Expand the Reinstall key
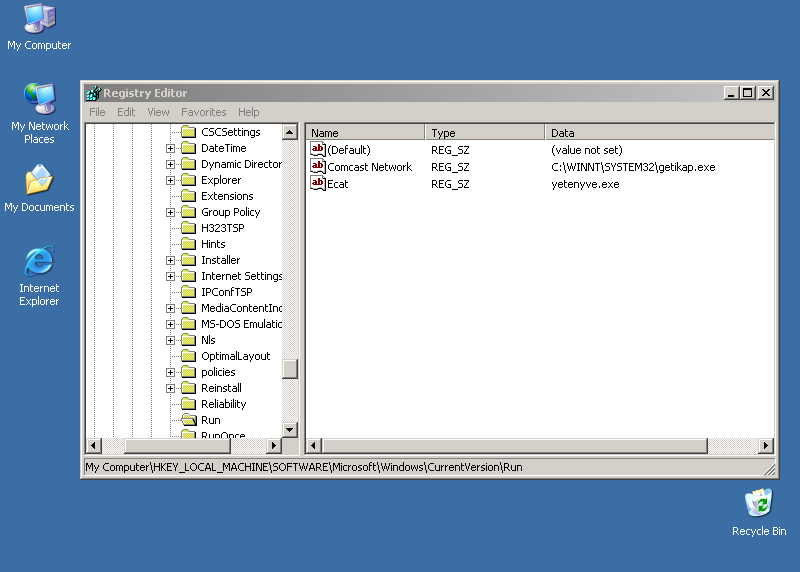 coord(170,388)
